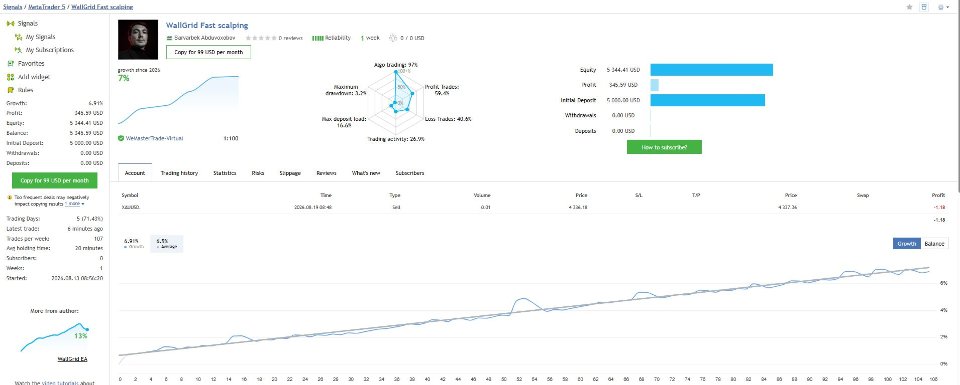This screenshot has width=960, height=385.
Task: Click the XAUUSD symbol in positions table
Action: (x=130, y=207)
